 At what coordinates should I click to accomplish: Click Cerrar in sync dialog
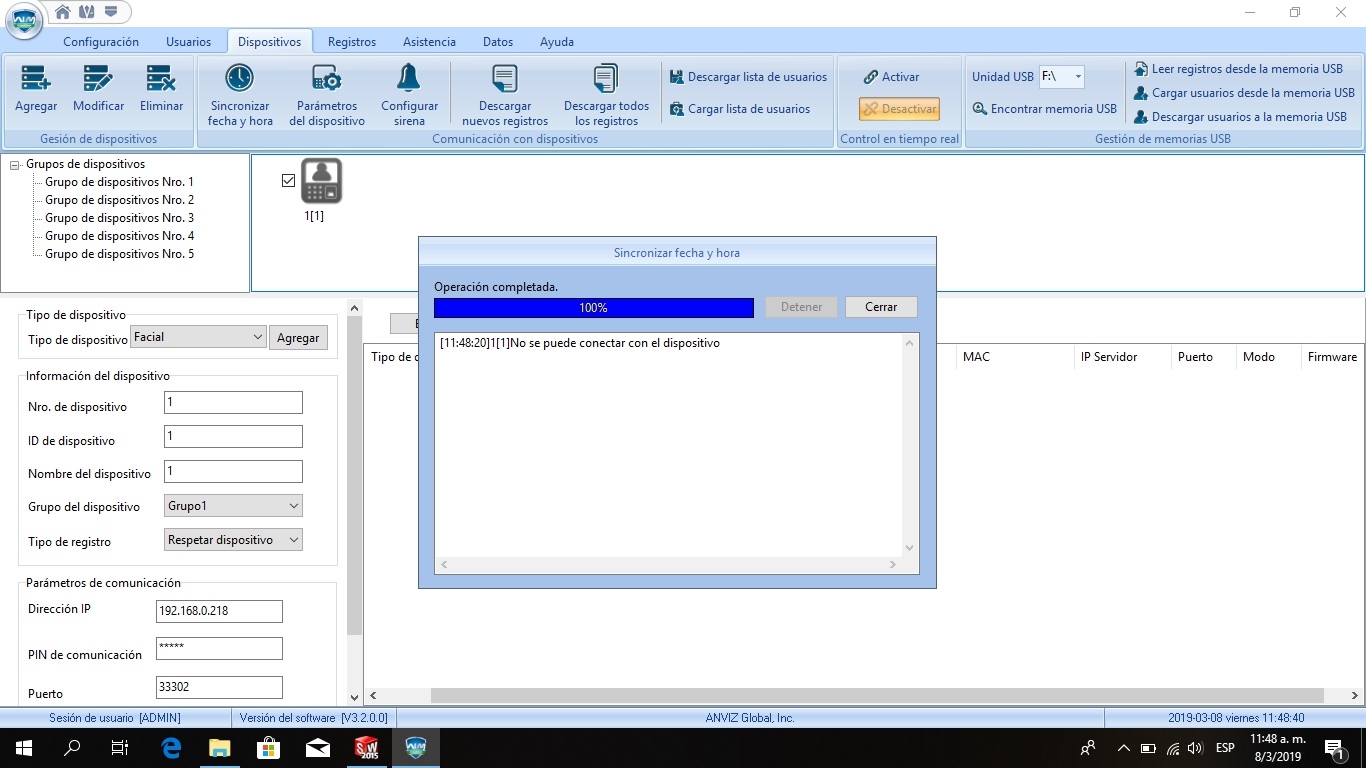coord(881,307)
